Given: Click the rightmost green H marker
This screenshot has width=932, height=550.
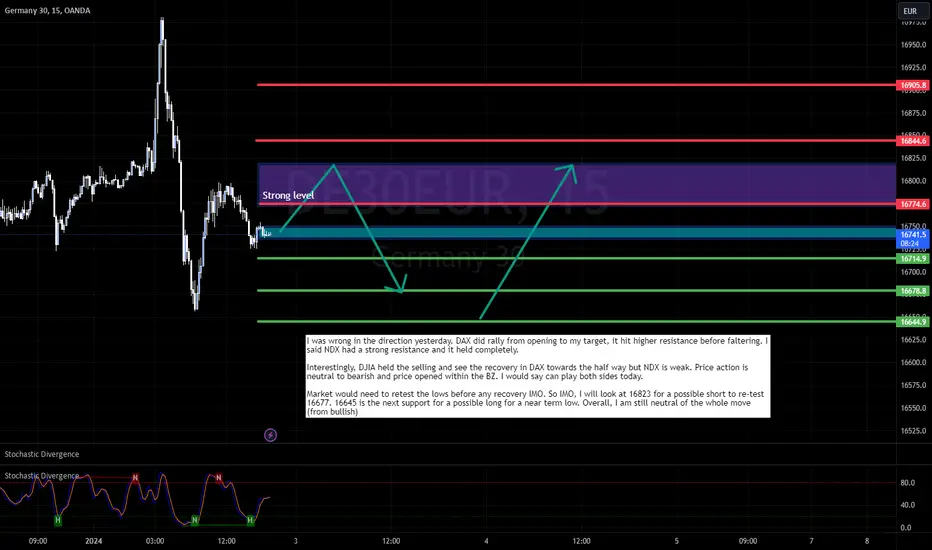Looking at the screenshot, I should (250, 520).
